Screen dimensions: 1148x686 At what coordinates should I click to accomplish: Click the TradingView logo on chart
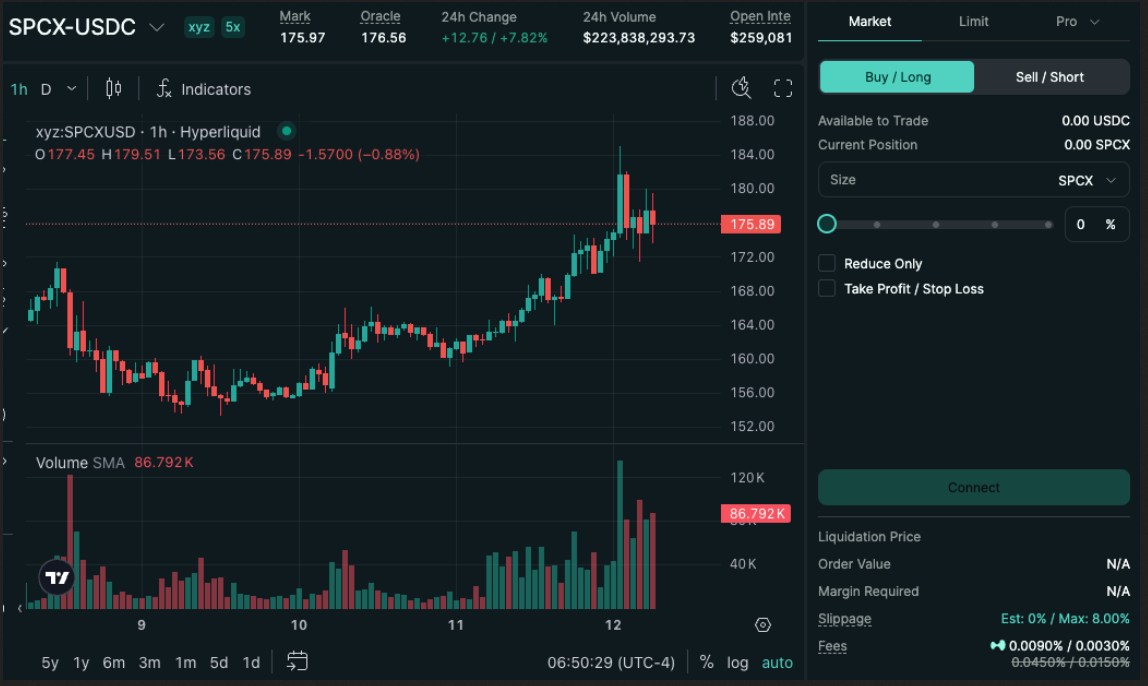57,577
